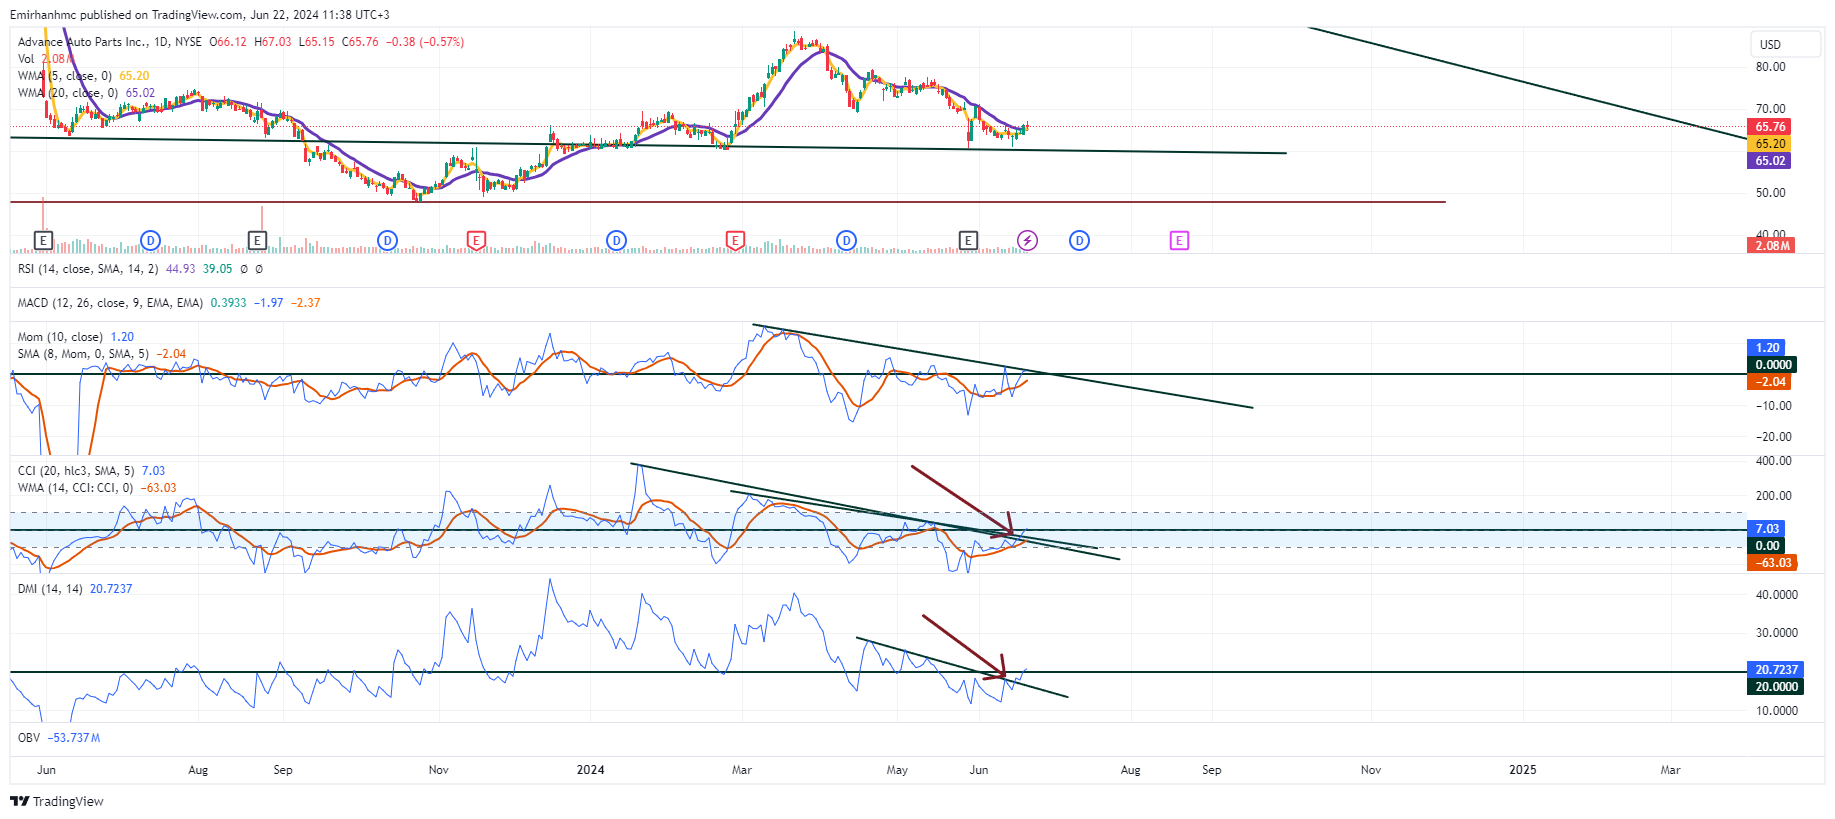Image resolution: width=1835 pixels, height=819 pixels.
Task: Click the red earnings marker in November 2023
Action: coord(476,240)
